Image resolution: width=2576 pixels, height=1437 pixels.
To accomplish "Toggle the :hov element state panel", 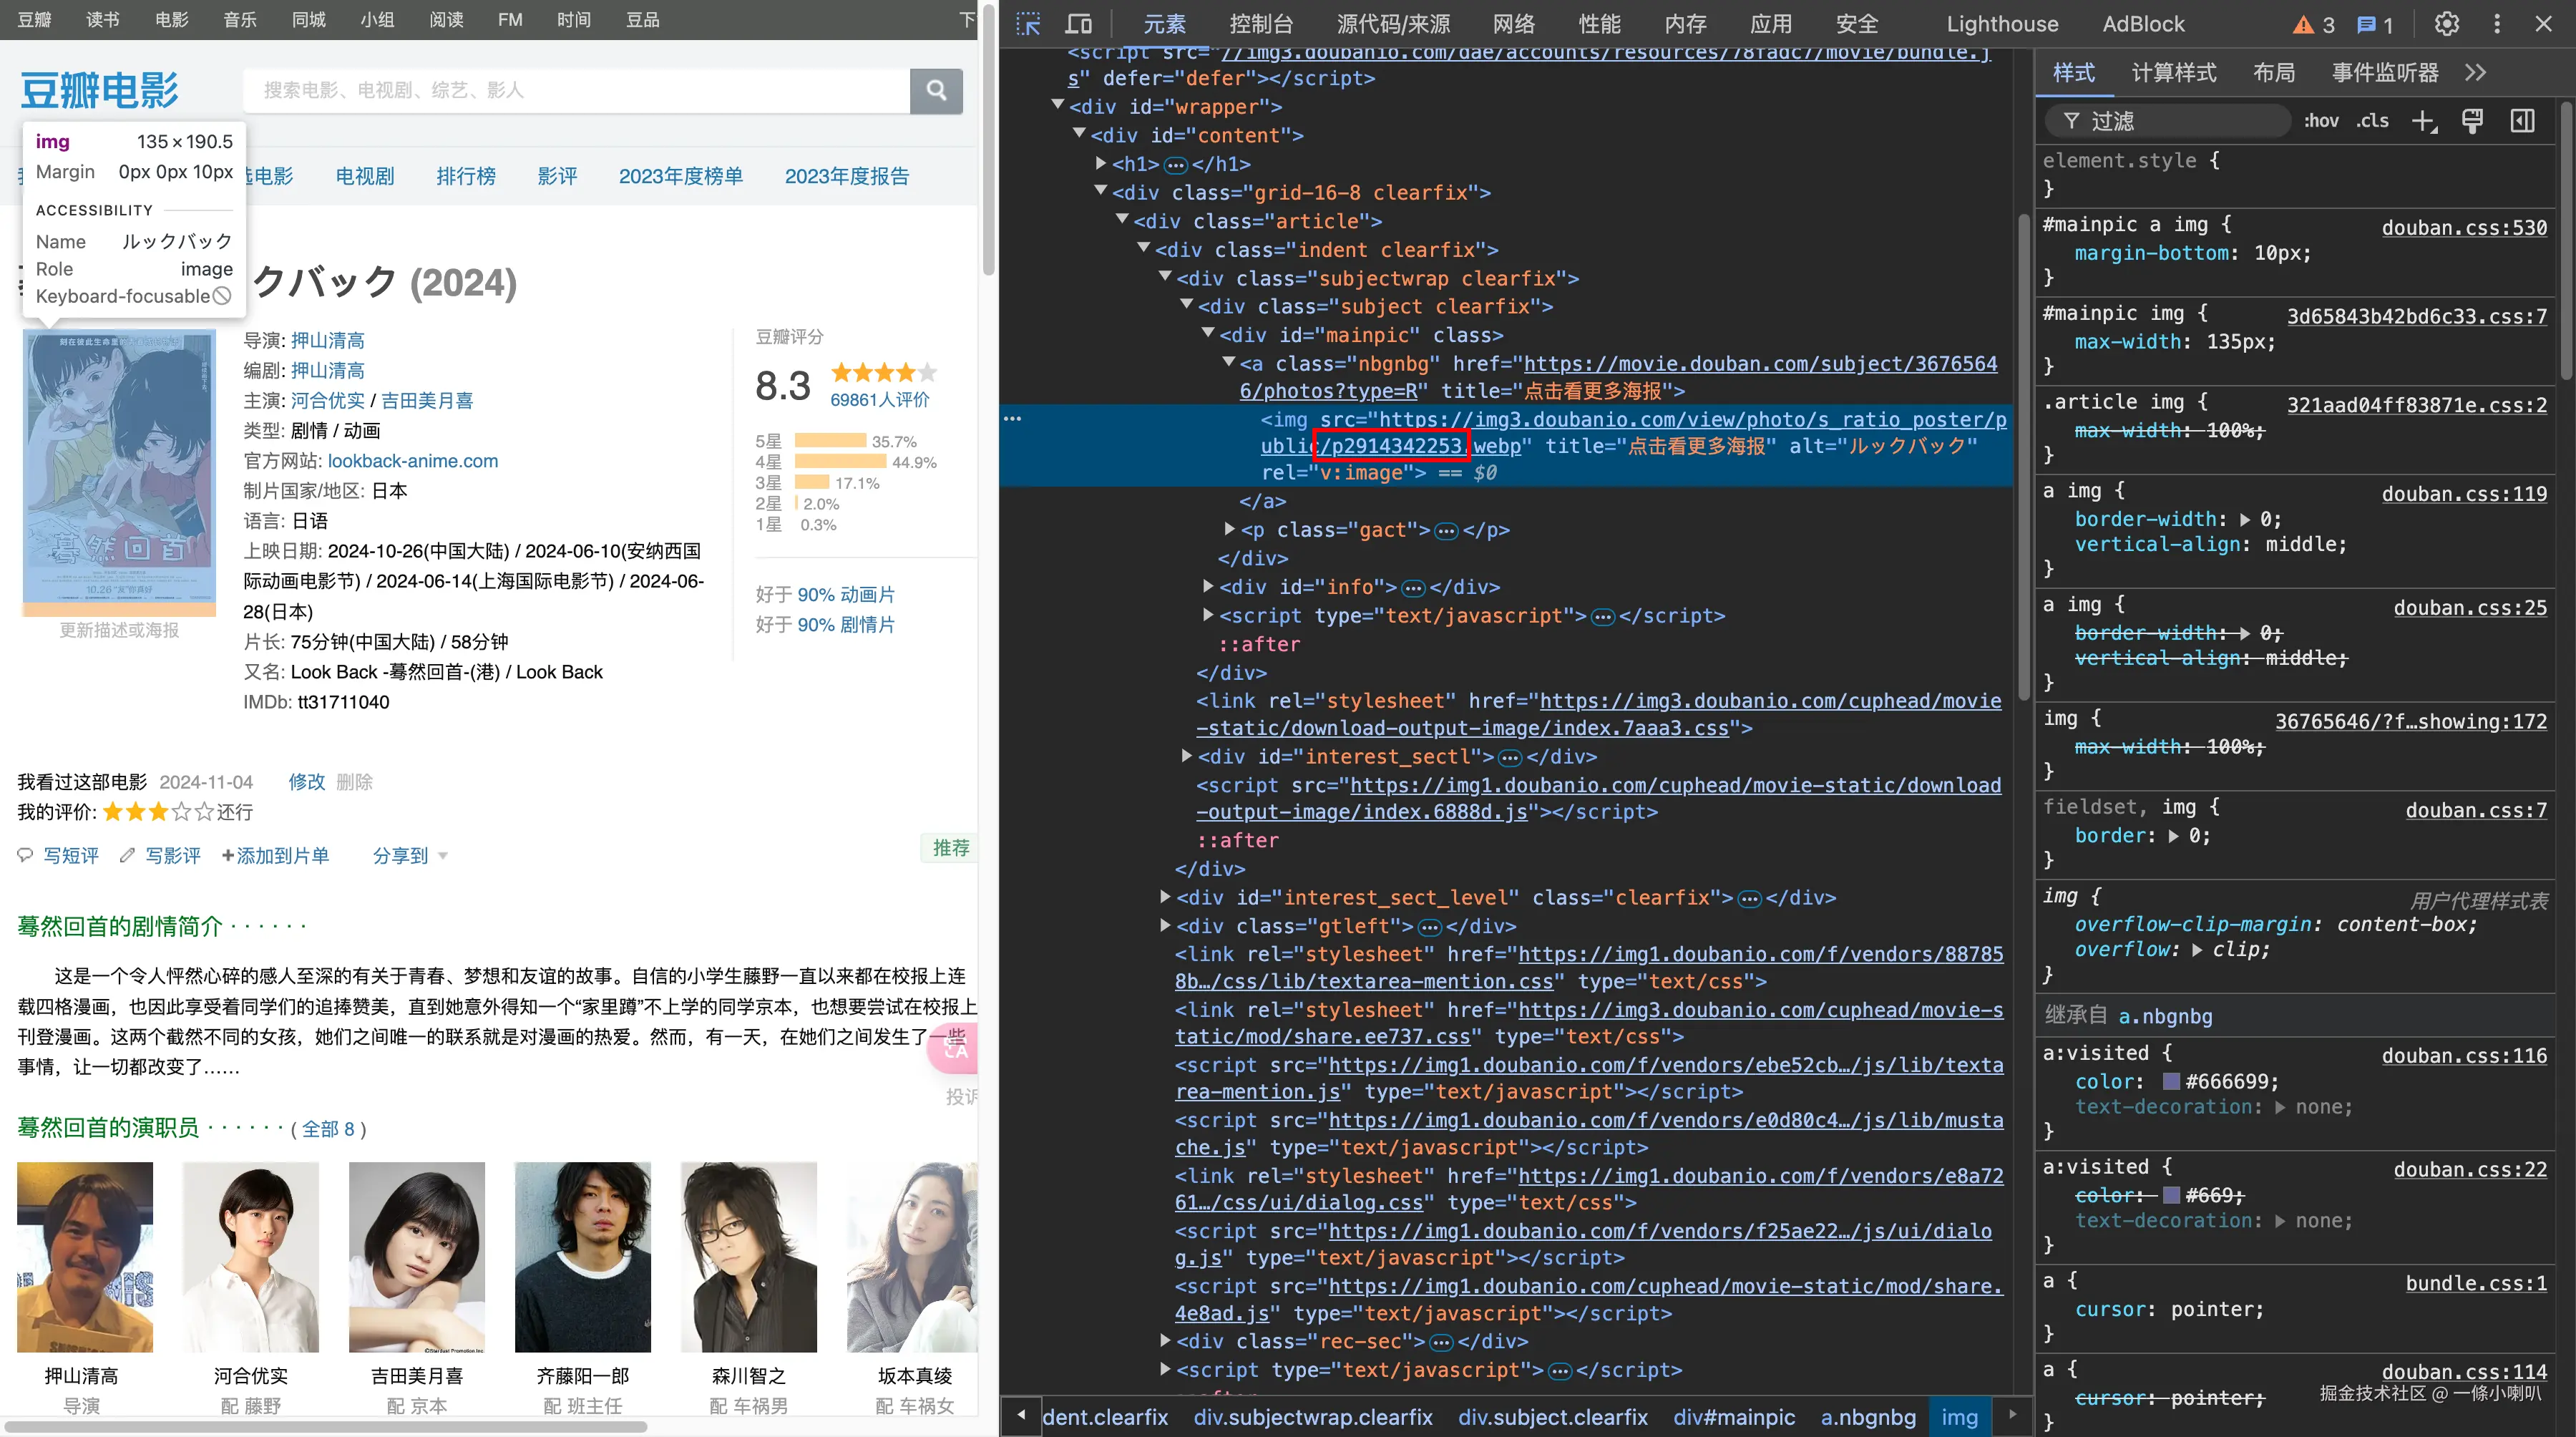I will click(x=2321, y=121).
